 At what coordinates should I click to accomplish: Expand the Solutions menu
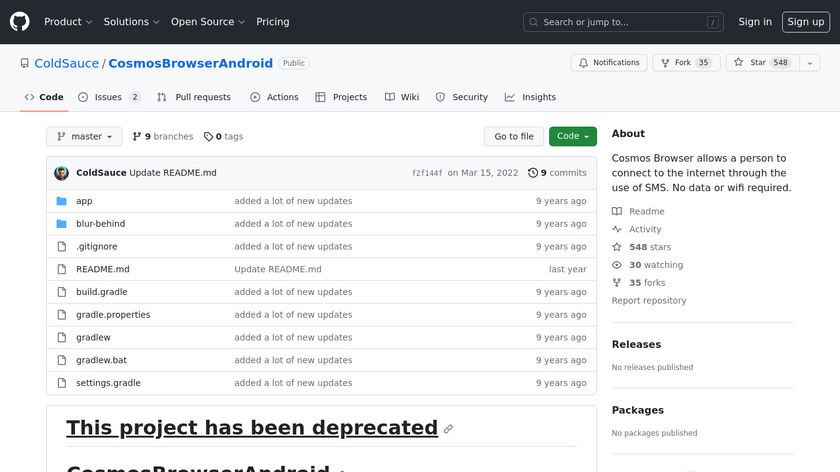click(131, 22)
